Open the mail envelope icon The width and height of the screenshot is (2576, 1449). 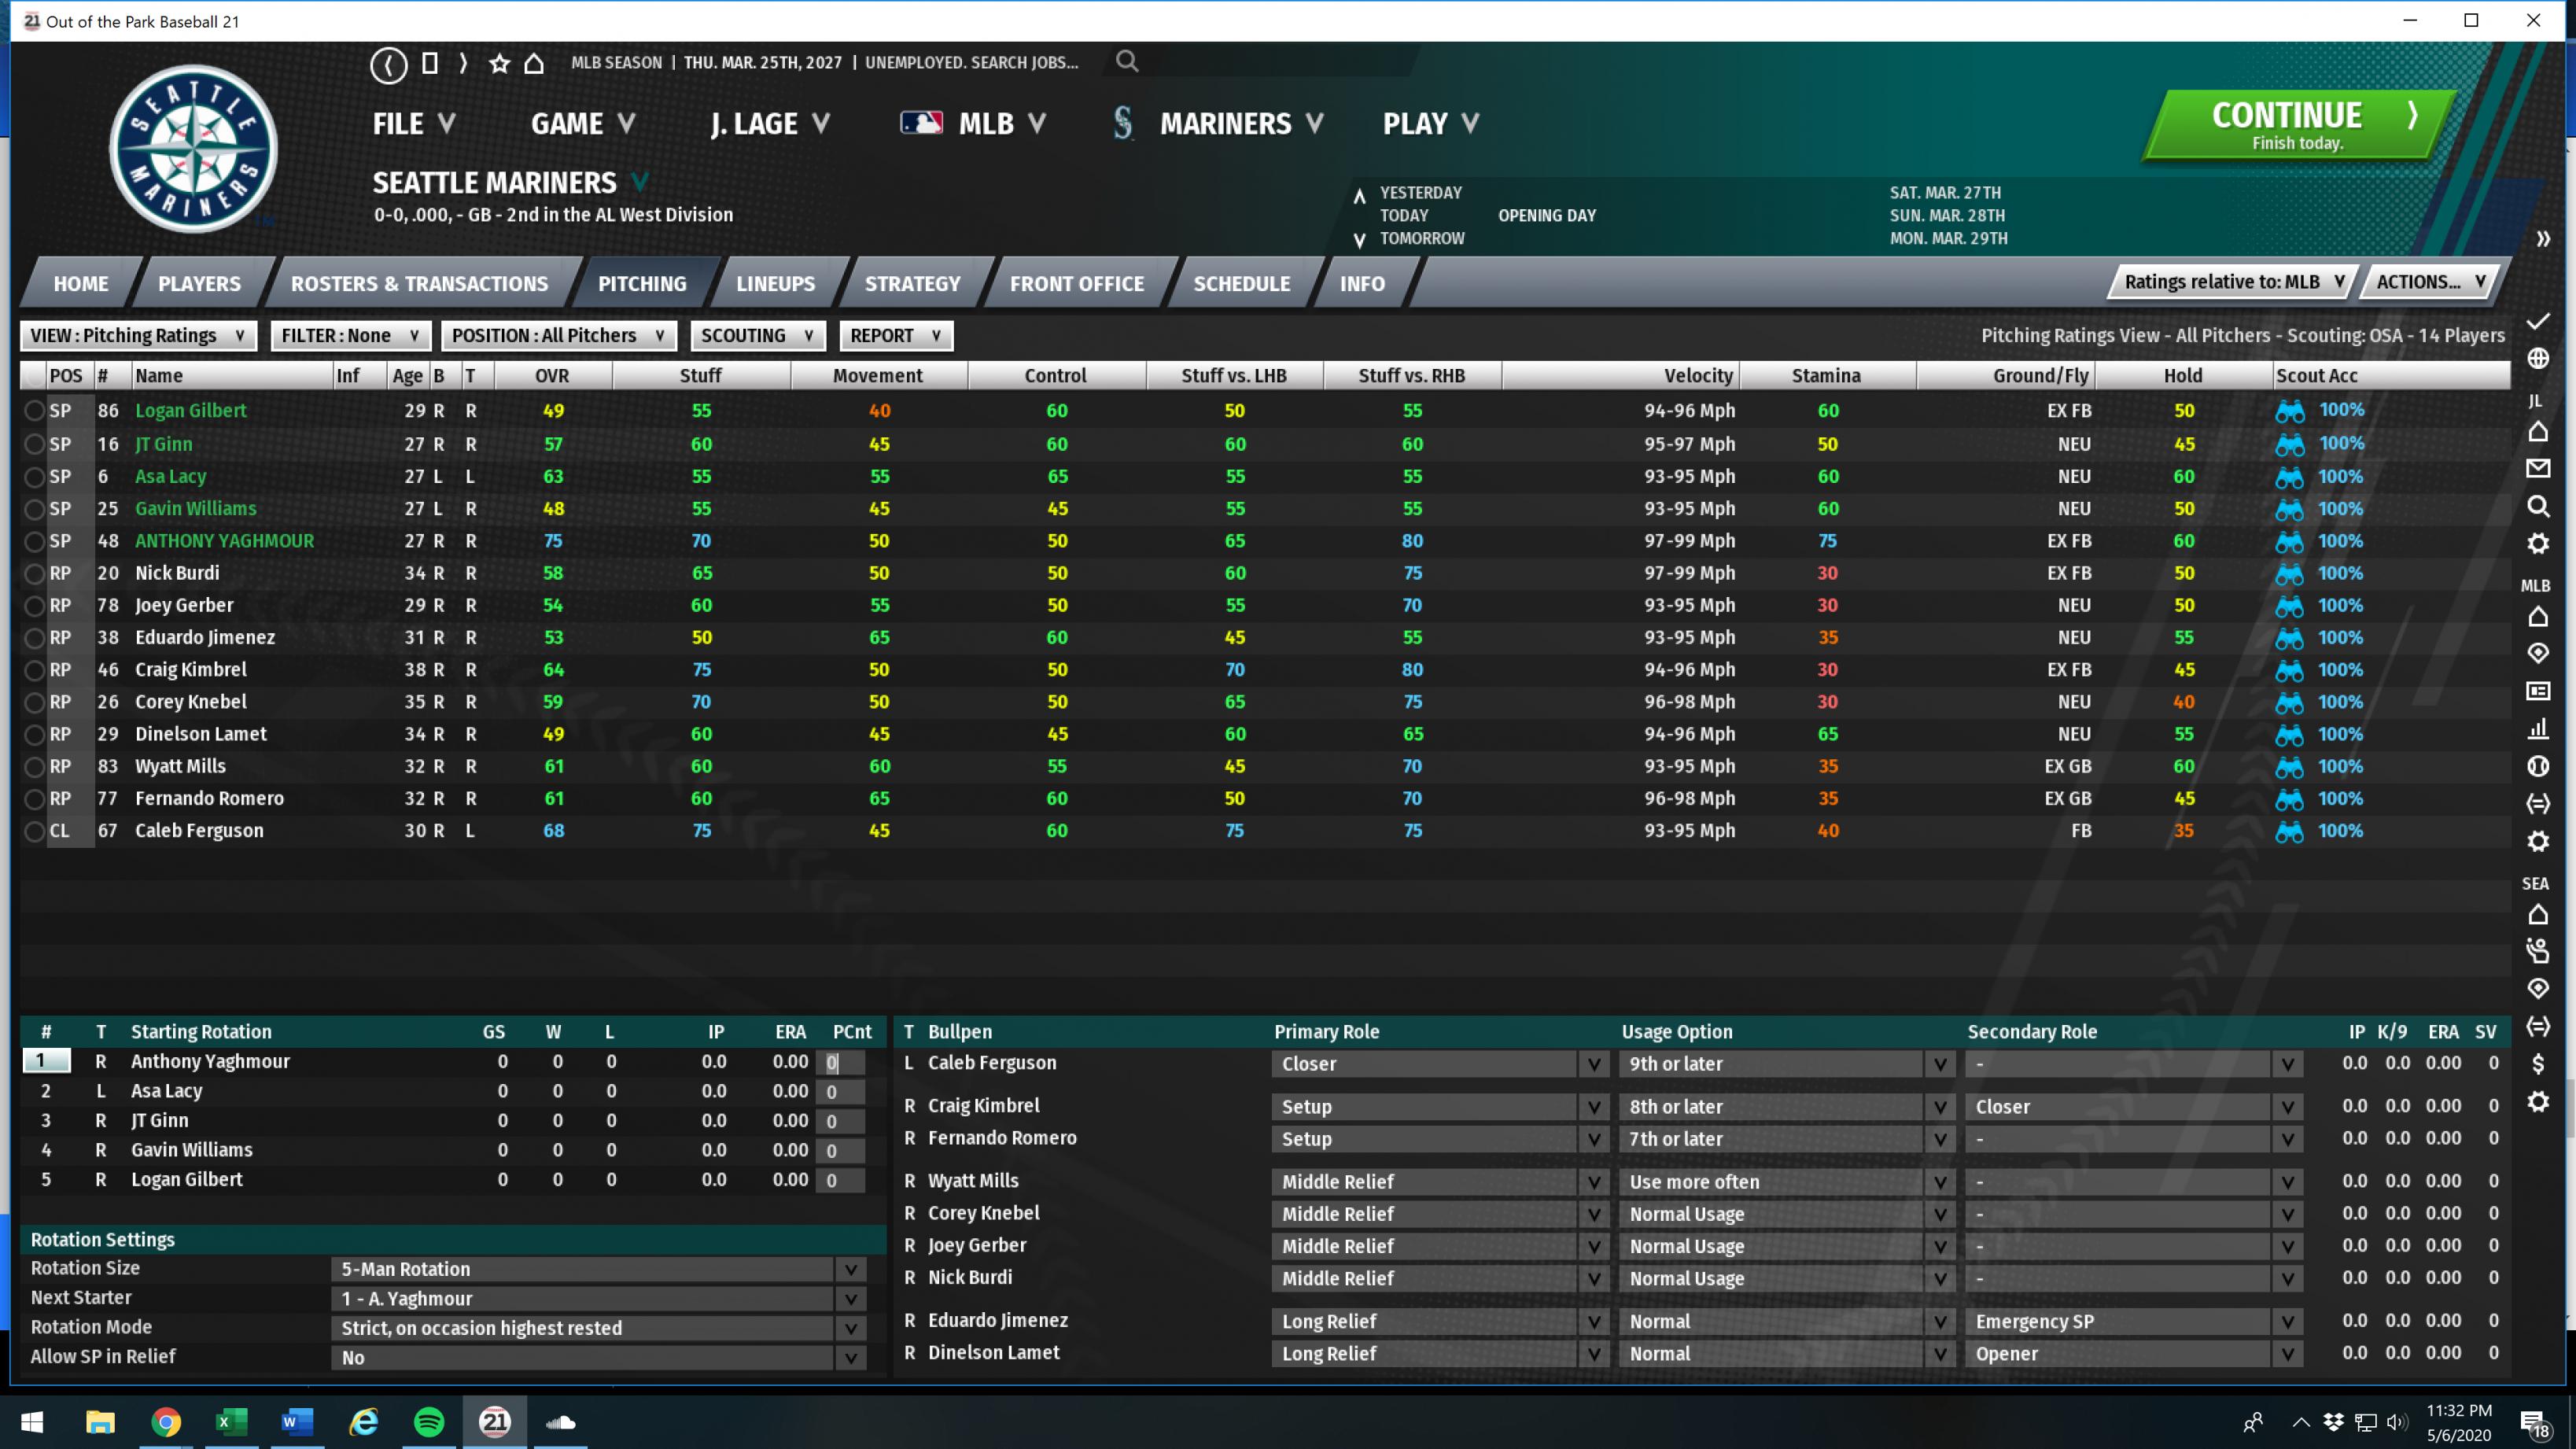(2538, 468)
